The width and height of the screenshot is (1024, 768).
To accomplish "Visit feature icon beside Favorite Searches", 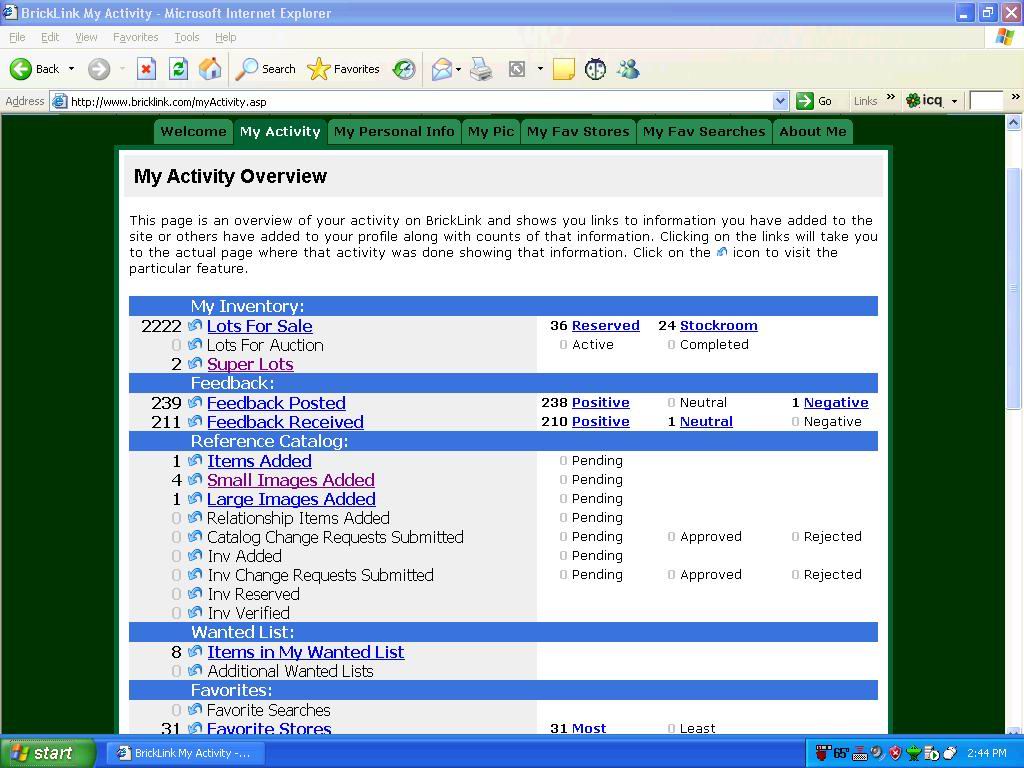I will (195, 709).
